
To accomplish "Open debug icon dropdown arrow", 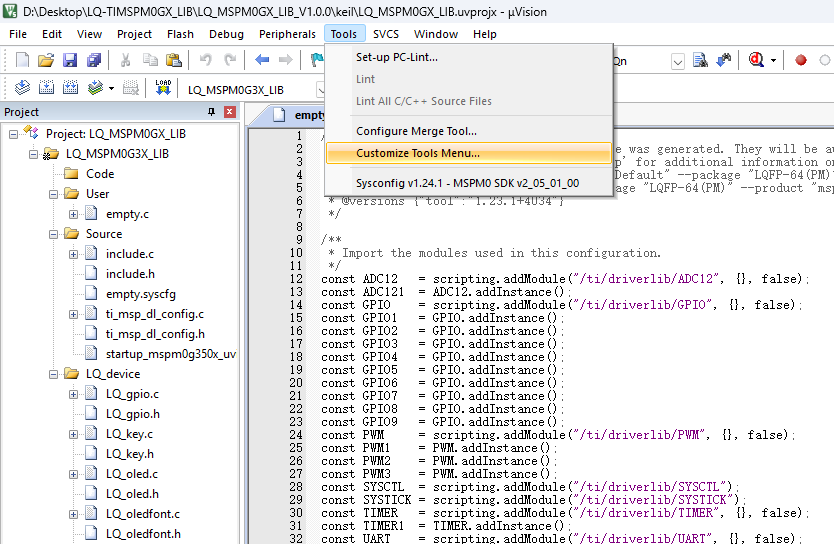I will click(773, 61).
